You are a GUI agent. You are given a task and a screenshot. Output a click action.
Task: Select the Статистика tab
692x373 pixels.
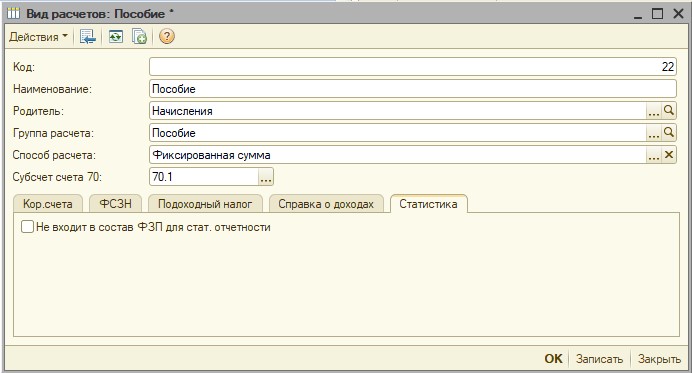[x=428, y=204]
